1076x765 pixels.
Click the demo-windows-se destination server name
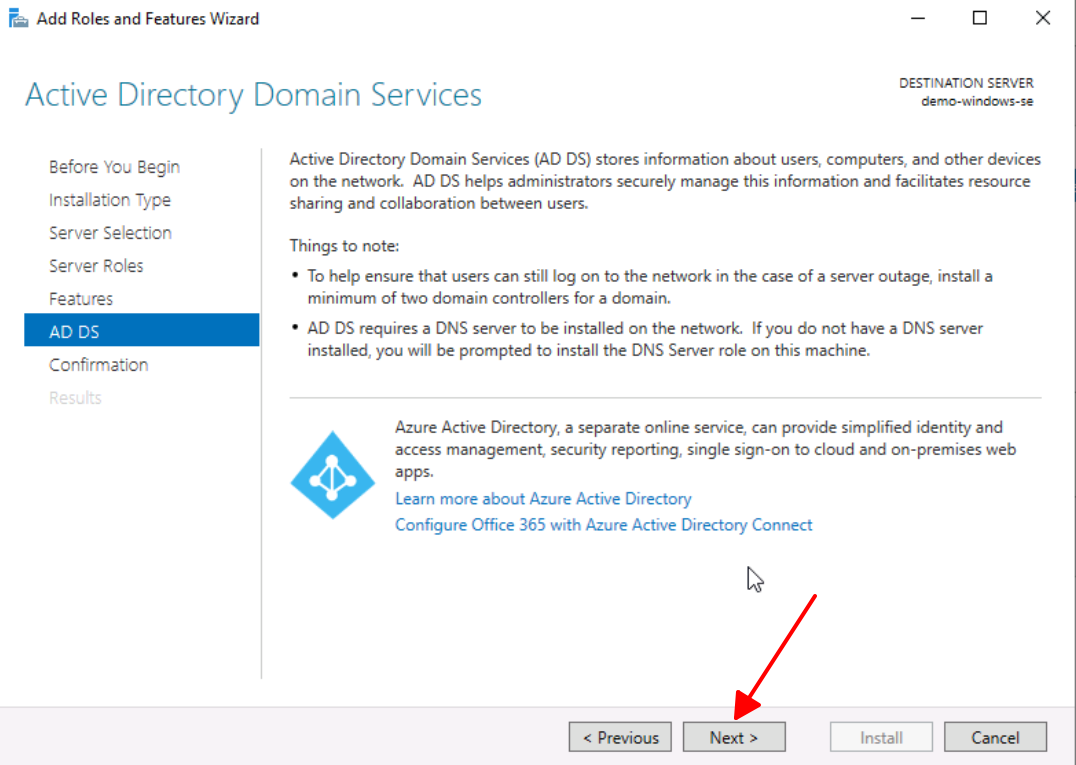(977, 102)
